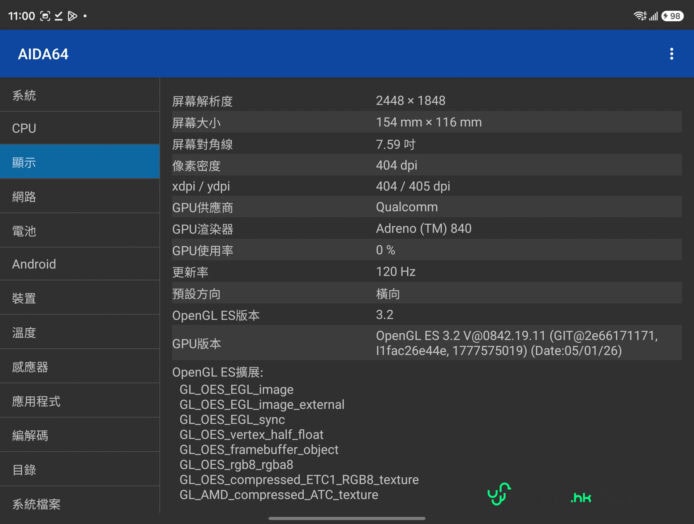Select the 2448 × 1848 resolution value
This screenshot has height=524, width=694.
(410, 100)
